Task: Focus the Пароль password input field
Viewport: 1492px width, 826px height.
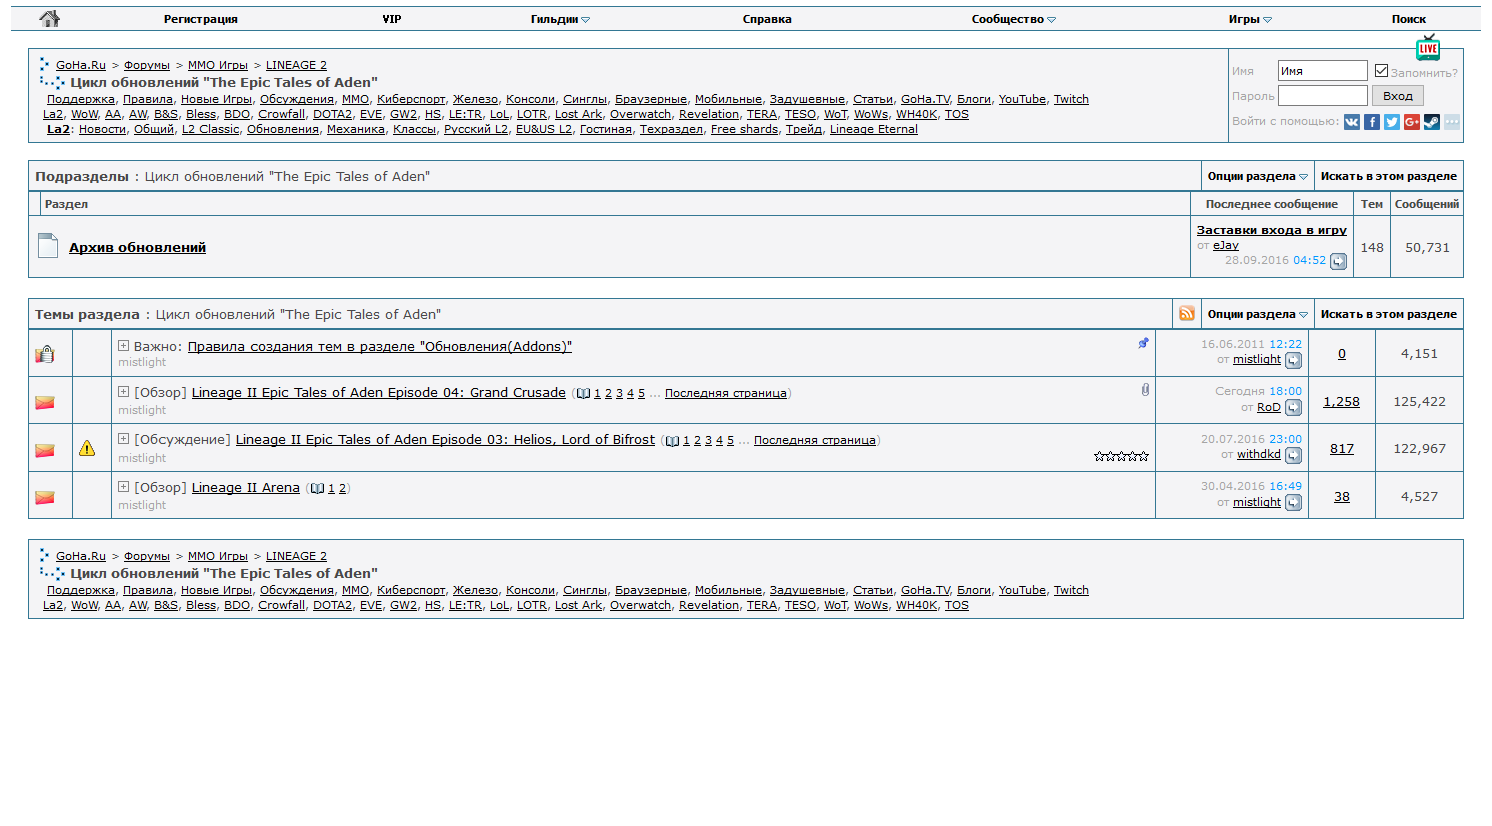Action: tap(1322, 96)
